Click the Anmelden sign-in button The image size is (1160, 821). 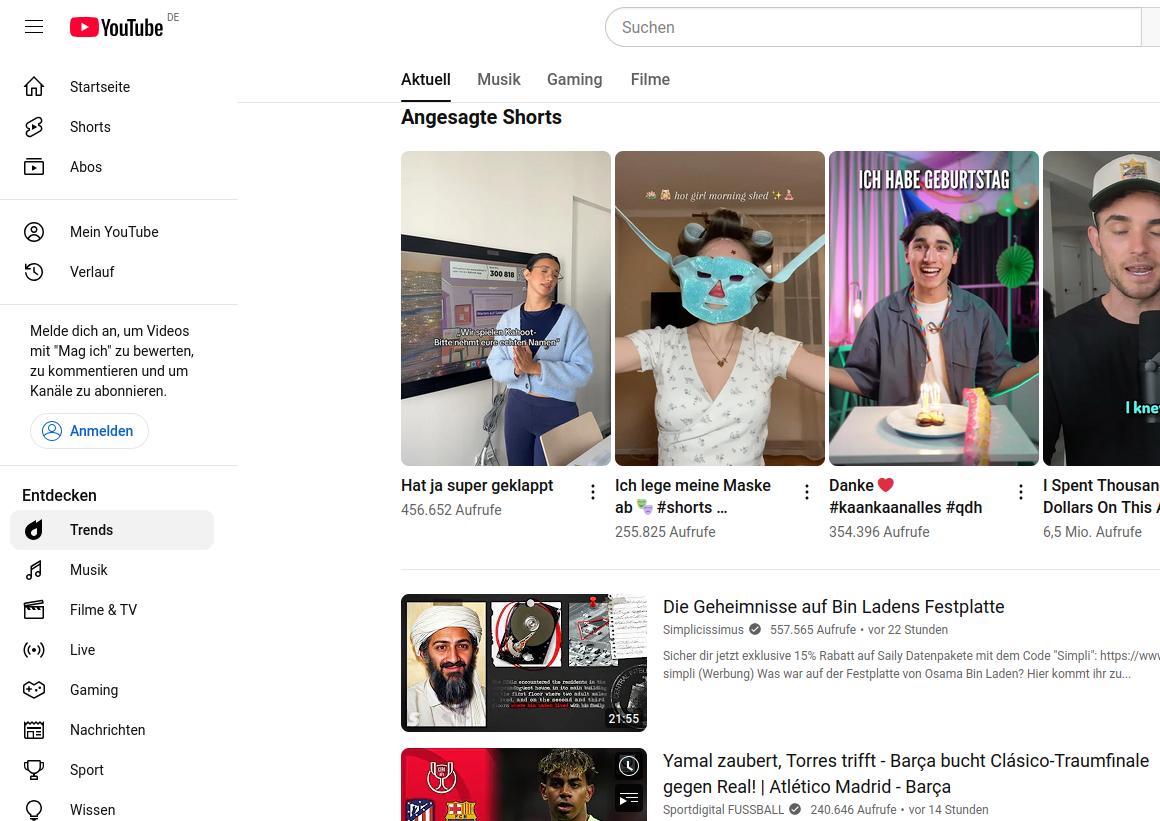tap(89, 431)
